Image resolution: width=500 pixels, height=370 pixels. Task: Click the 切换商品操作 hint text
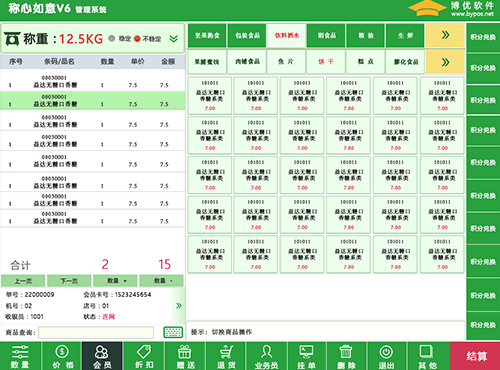[232, 332]
